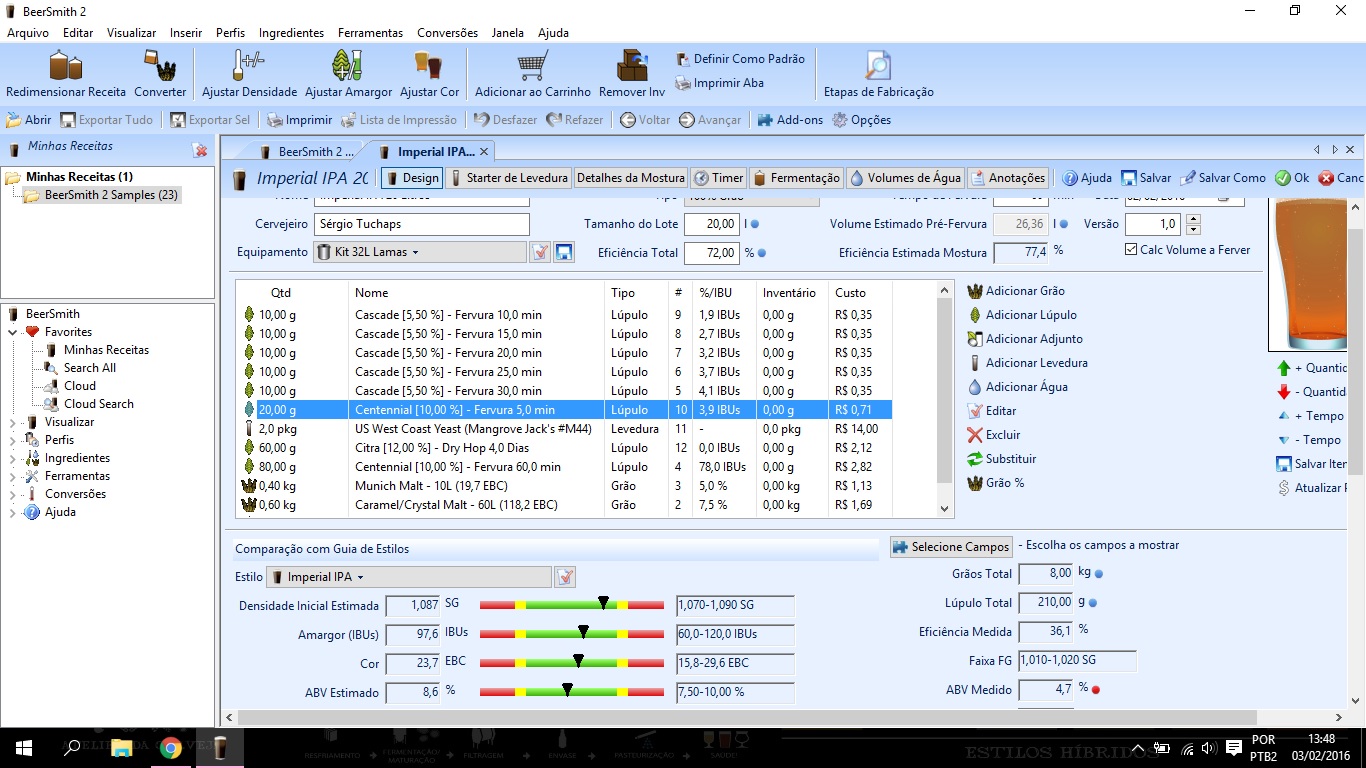Screen dimensions: 1366x768
Task: Click Adicionar Lúpulo
Action: coord(1022,315)
